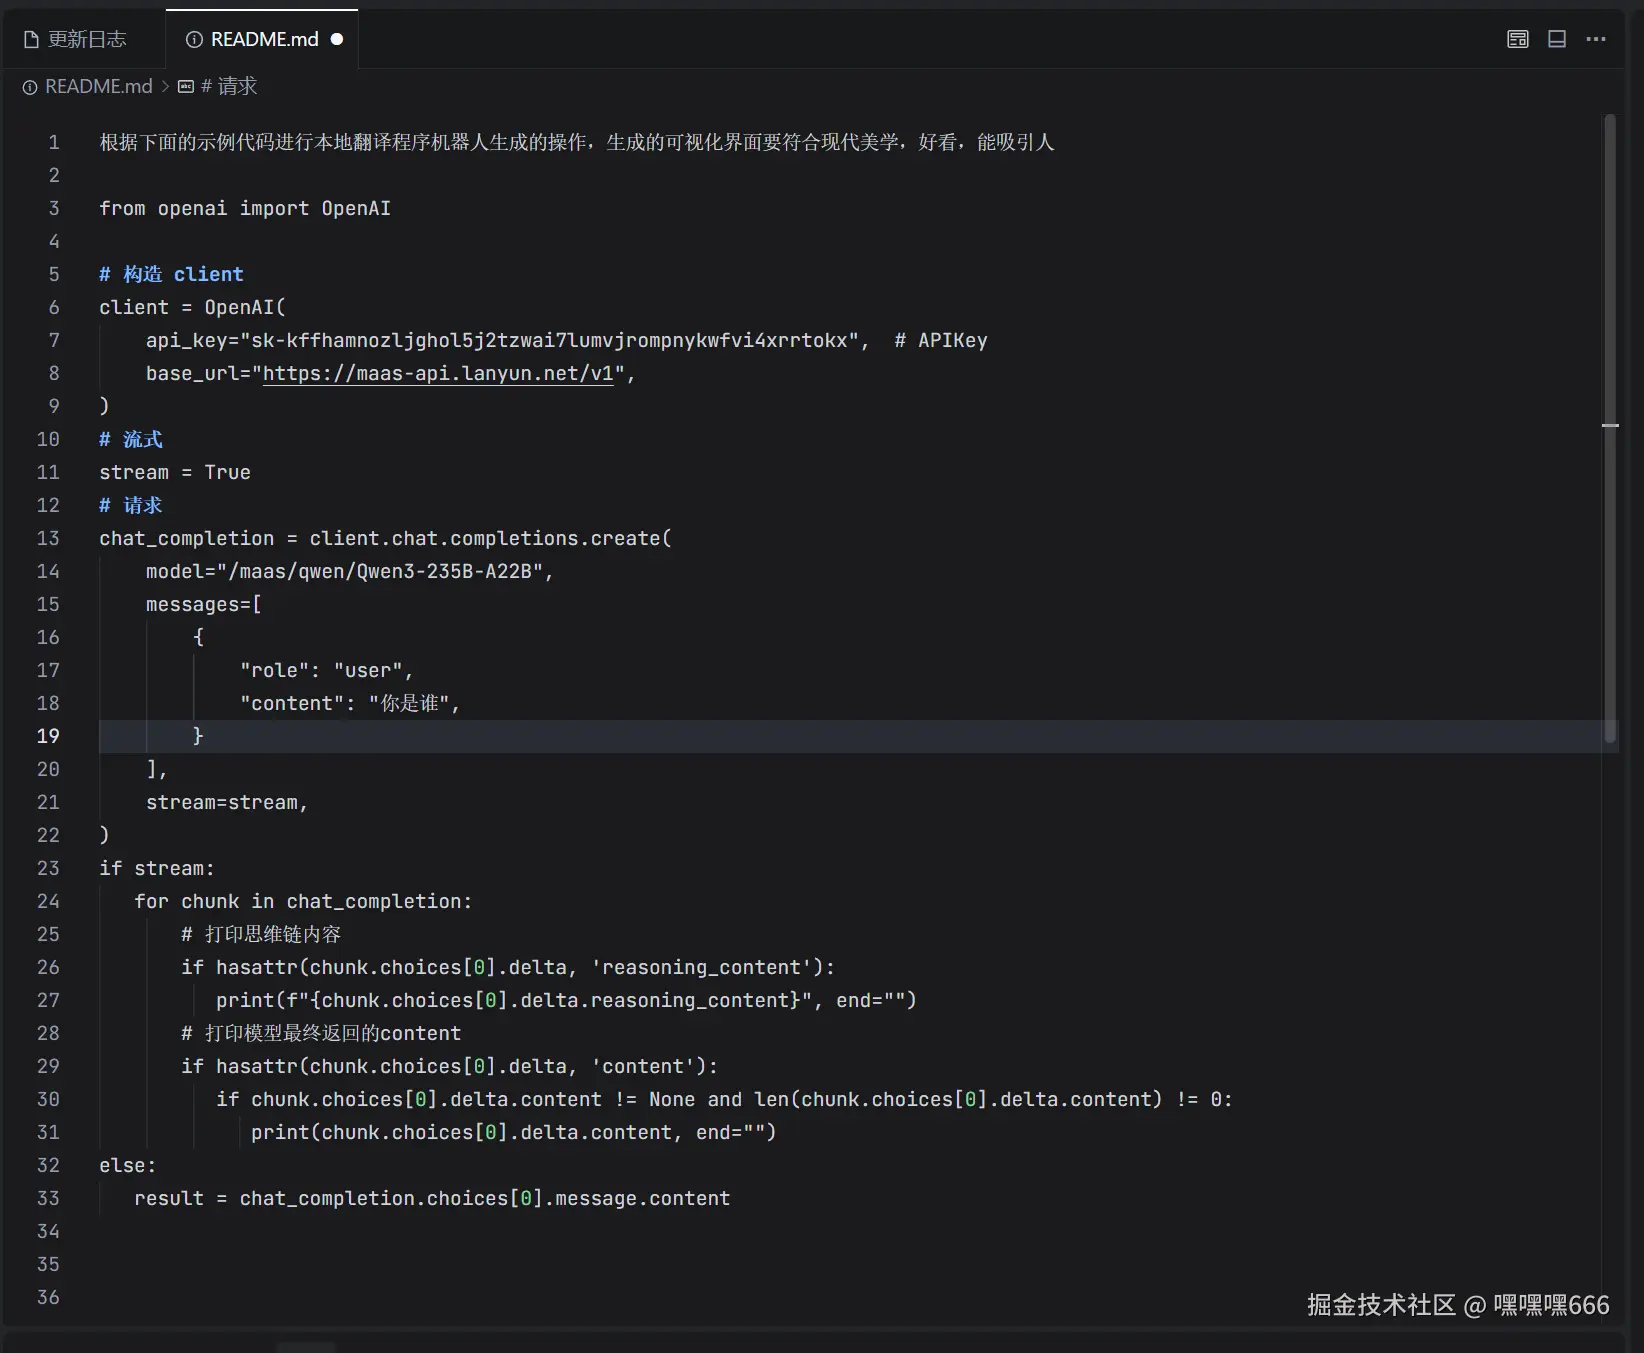This screenshot has height=1353, width=1644.
Task: Open the More Actions ellipsis menu
Action: [1596, 39]
